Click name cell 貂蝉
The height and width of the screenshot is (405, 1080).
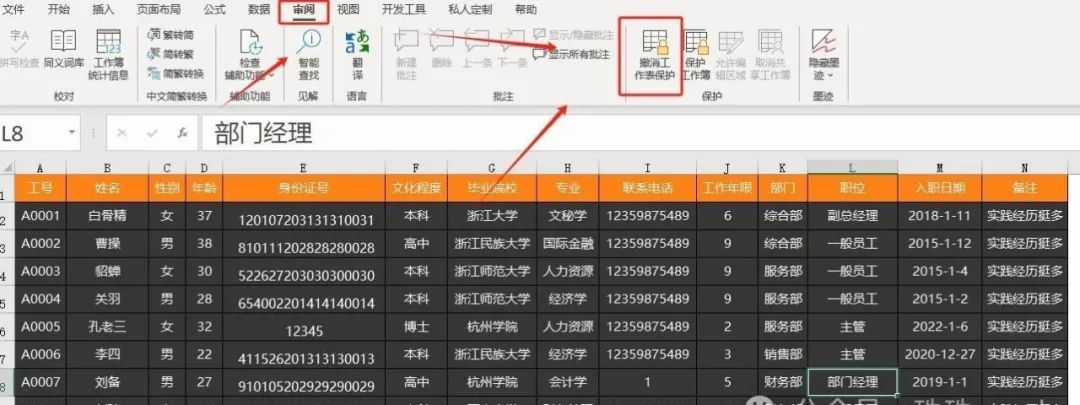[x=107, y=271]
